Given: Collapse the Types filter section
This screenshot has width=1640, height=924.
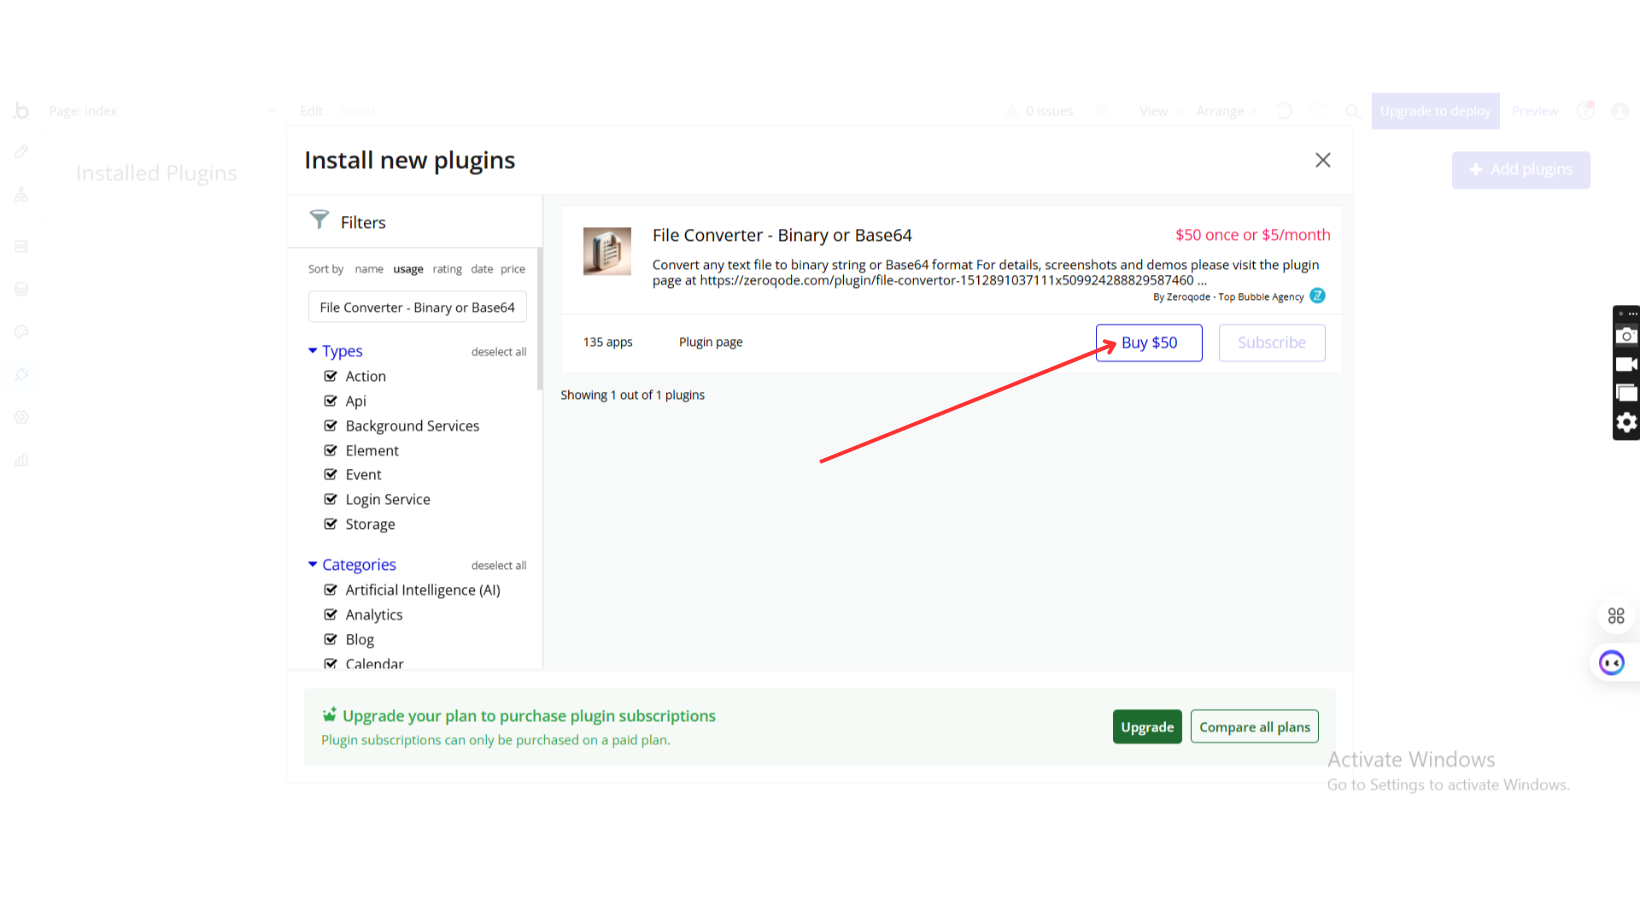Looking at the screenshot, I should [313, 351].
